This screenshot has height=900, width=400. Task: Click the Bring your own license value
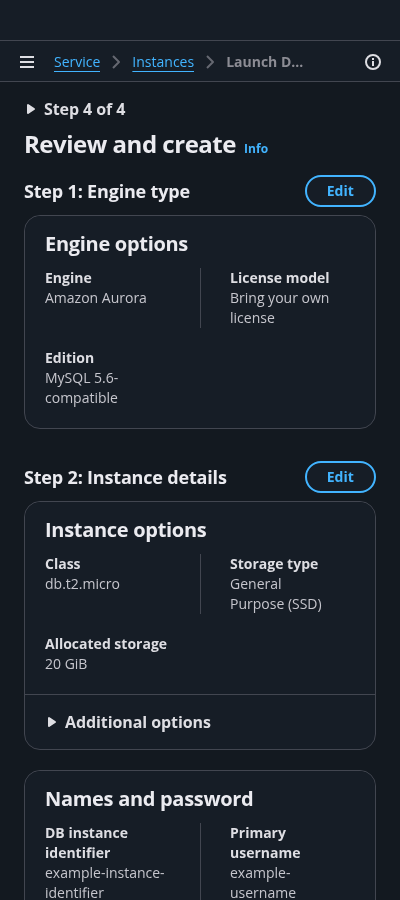279,308
